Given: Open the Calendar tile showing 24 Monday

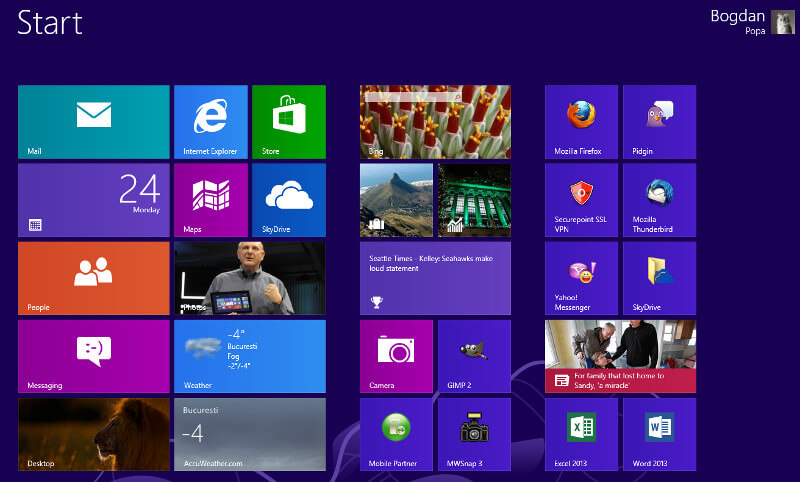Looking at the screenshot, I should [94, 200].
